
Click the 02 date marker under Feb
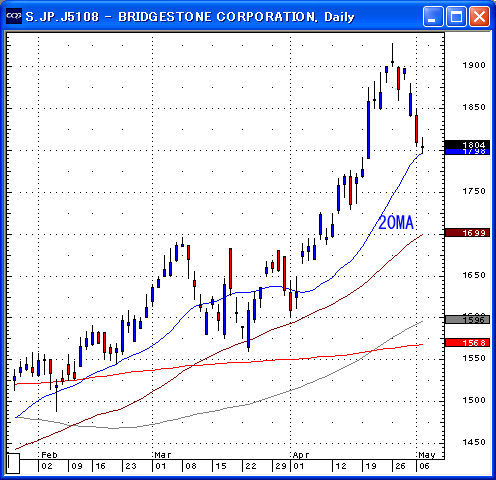point(47,466)
